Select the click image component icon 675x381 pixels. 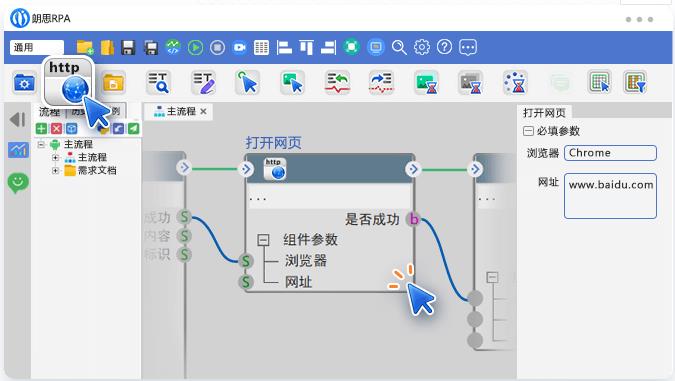click(x=292, y=82)
